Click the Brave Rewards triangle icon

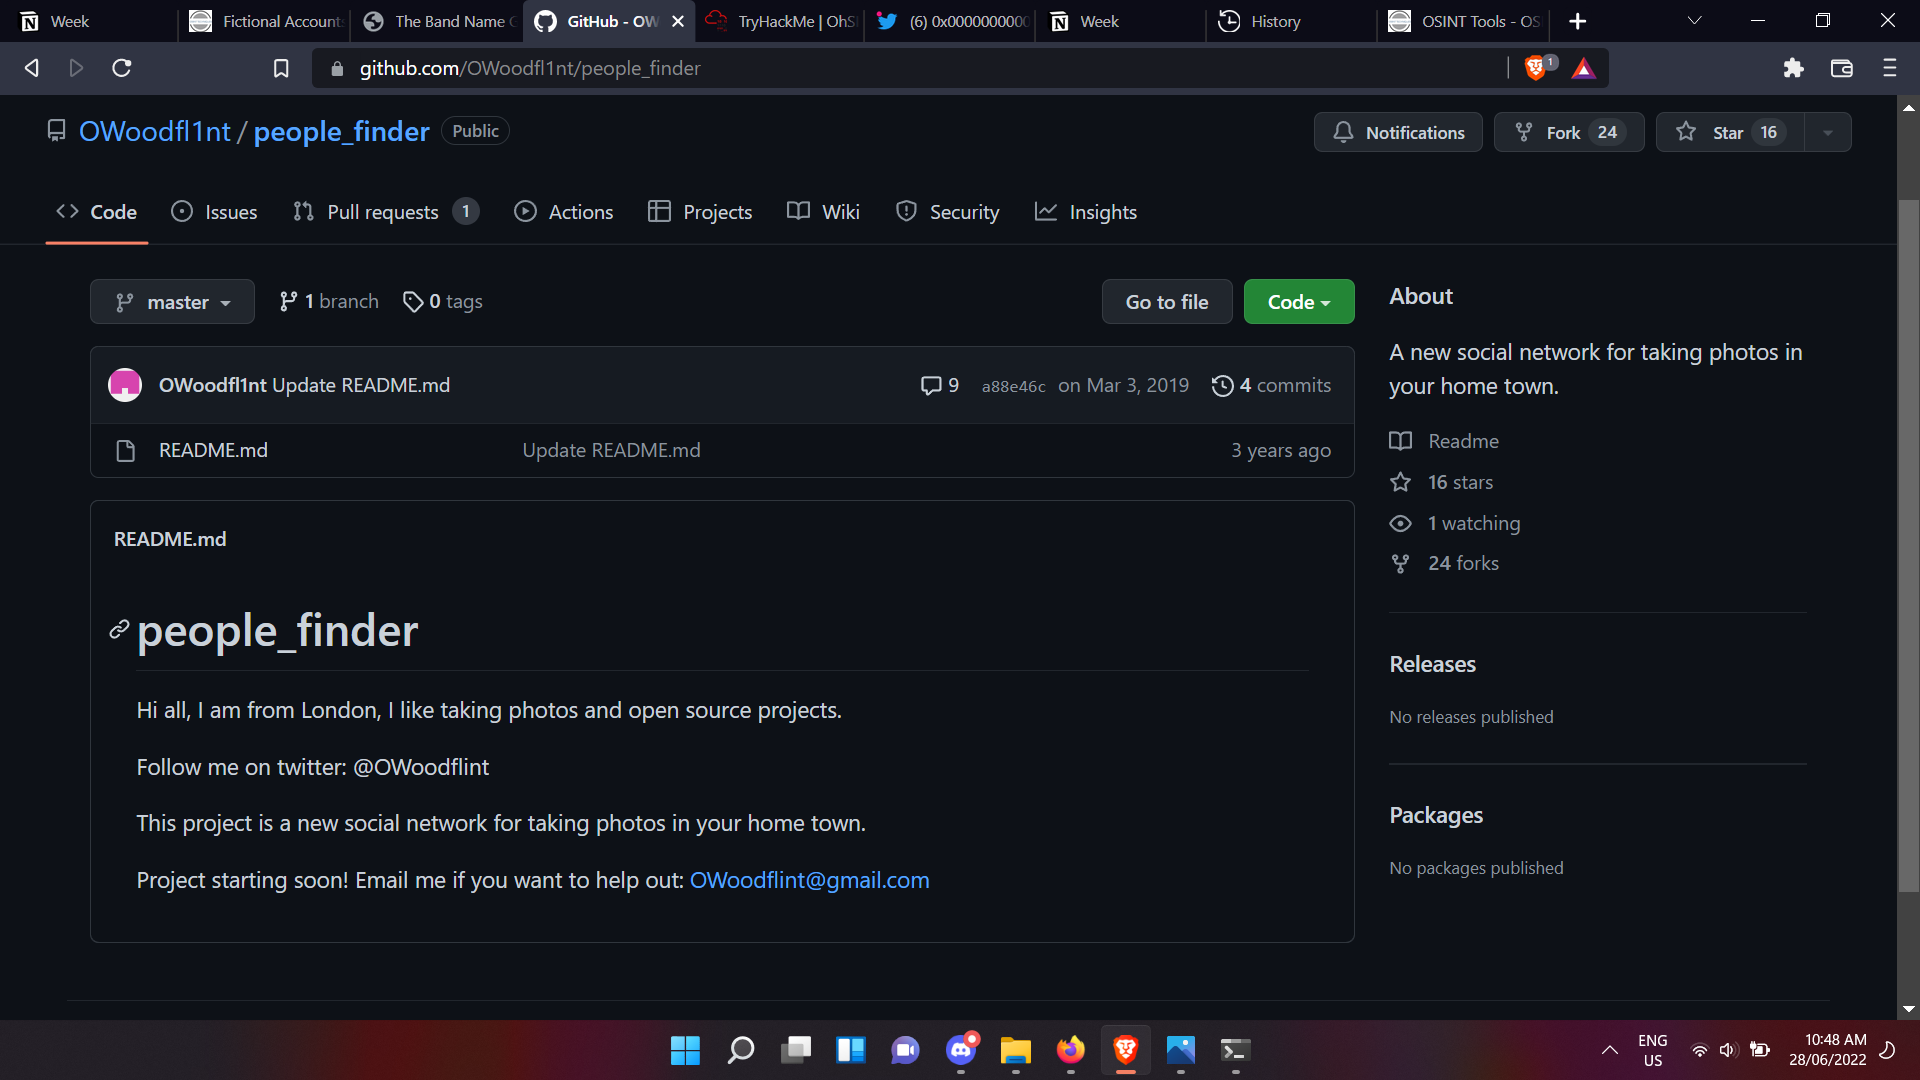point(1583,68)
